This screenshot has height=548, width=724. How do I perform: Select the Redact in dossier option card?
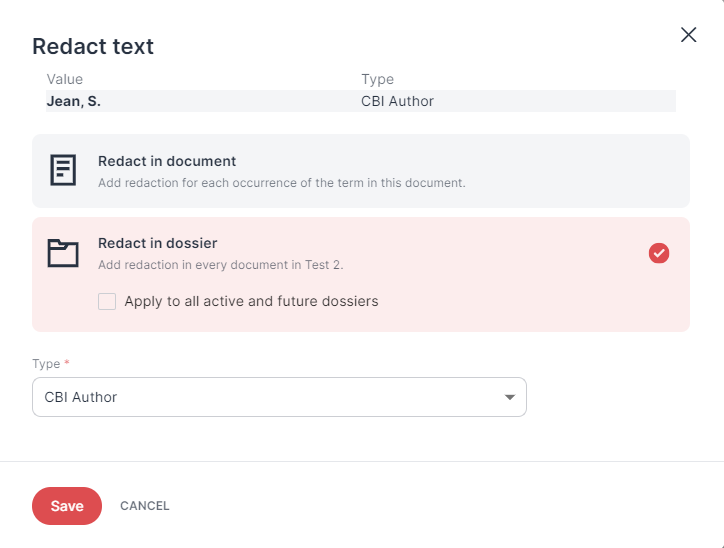point(361,274)
